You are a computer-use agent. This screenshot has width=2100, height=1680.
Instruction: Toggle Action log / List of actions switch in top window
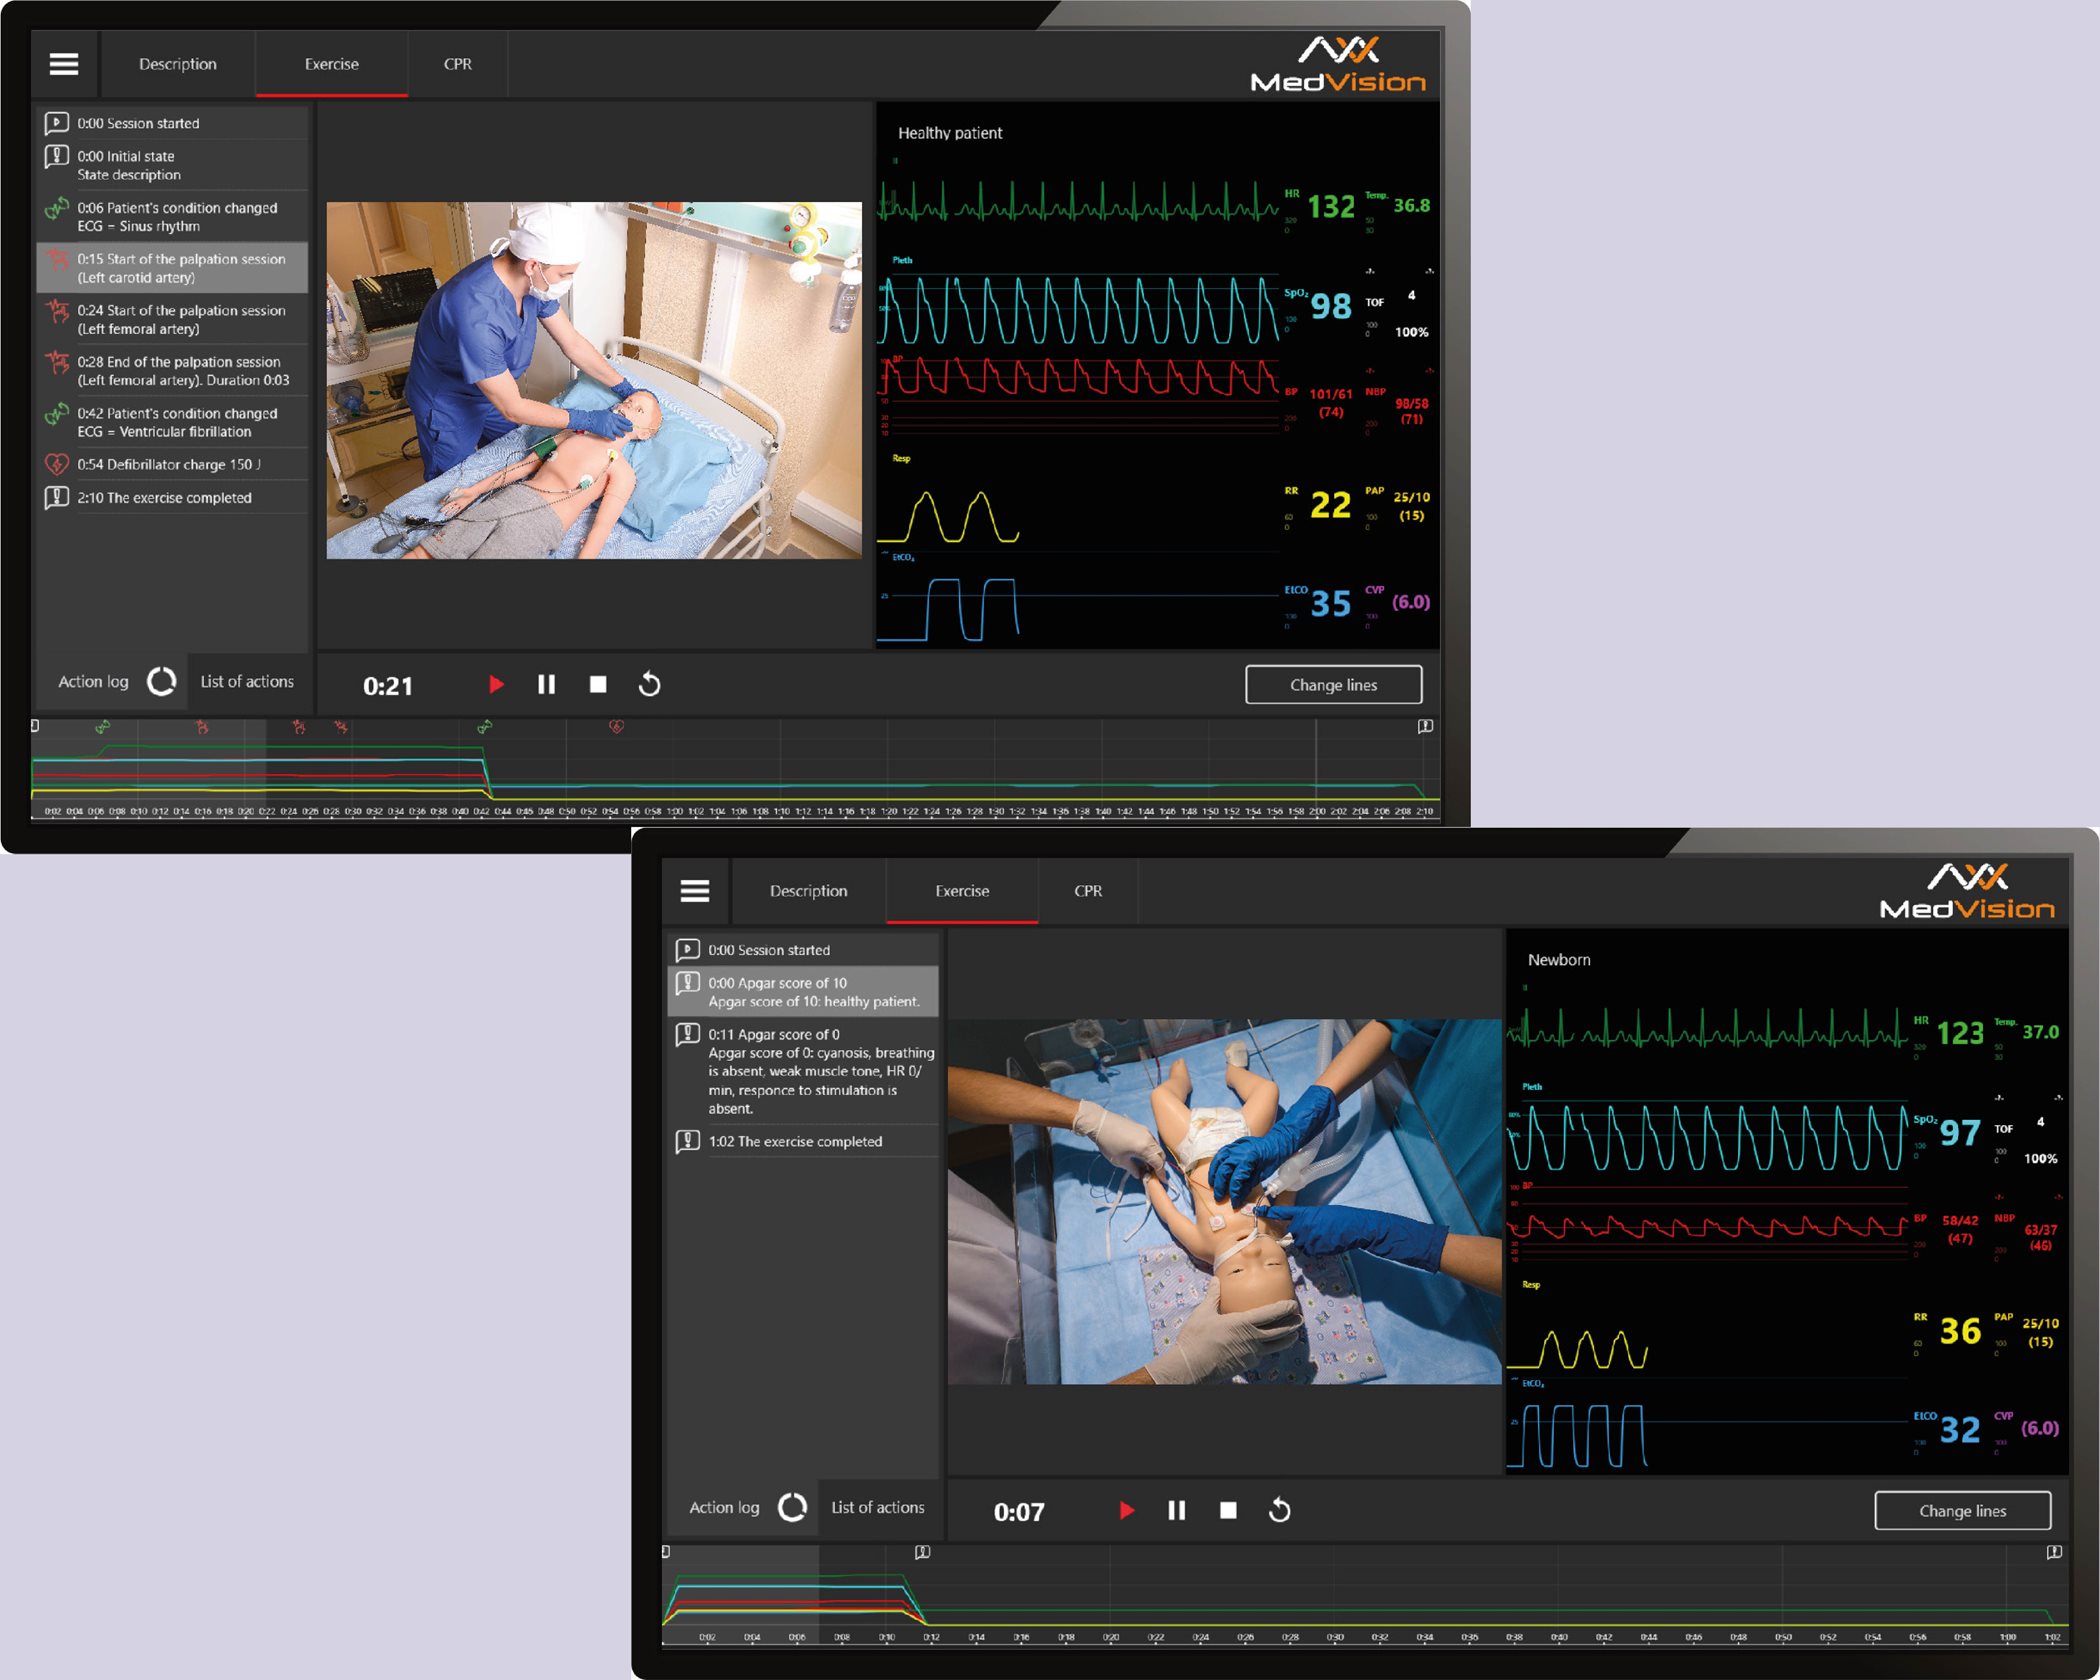tap(162, 682)
